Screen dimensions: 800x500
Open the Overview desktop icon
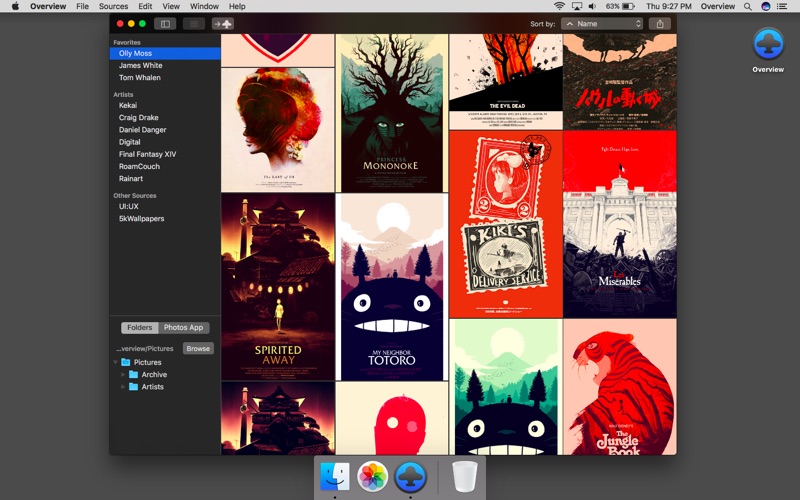[x=768, y=50]
